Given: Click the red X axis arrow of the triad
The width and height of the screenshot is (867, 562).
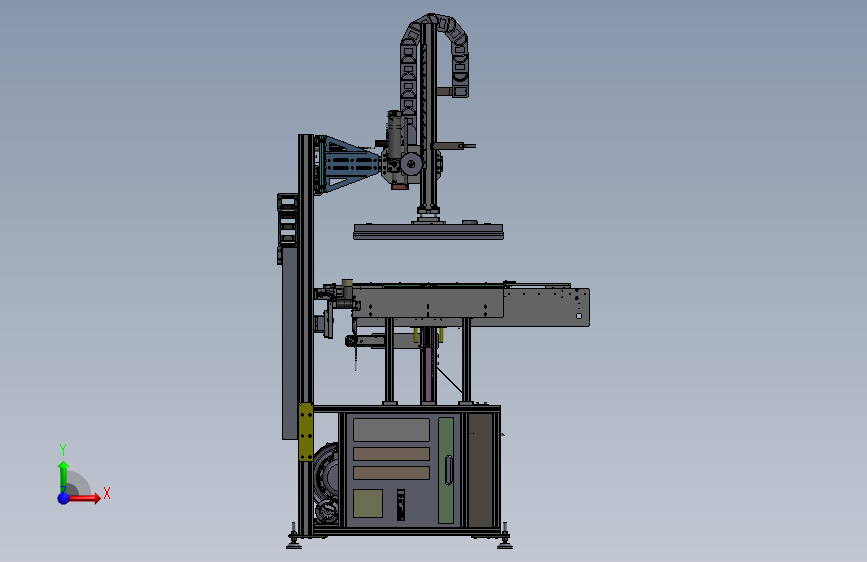Looking at the screenshot, I should tap(84, 498).
